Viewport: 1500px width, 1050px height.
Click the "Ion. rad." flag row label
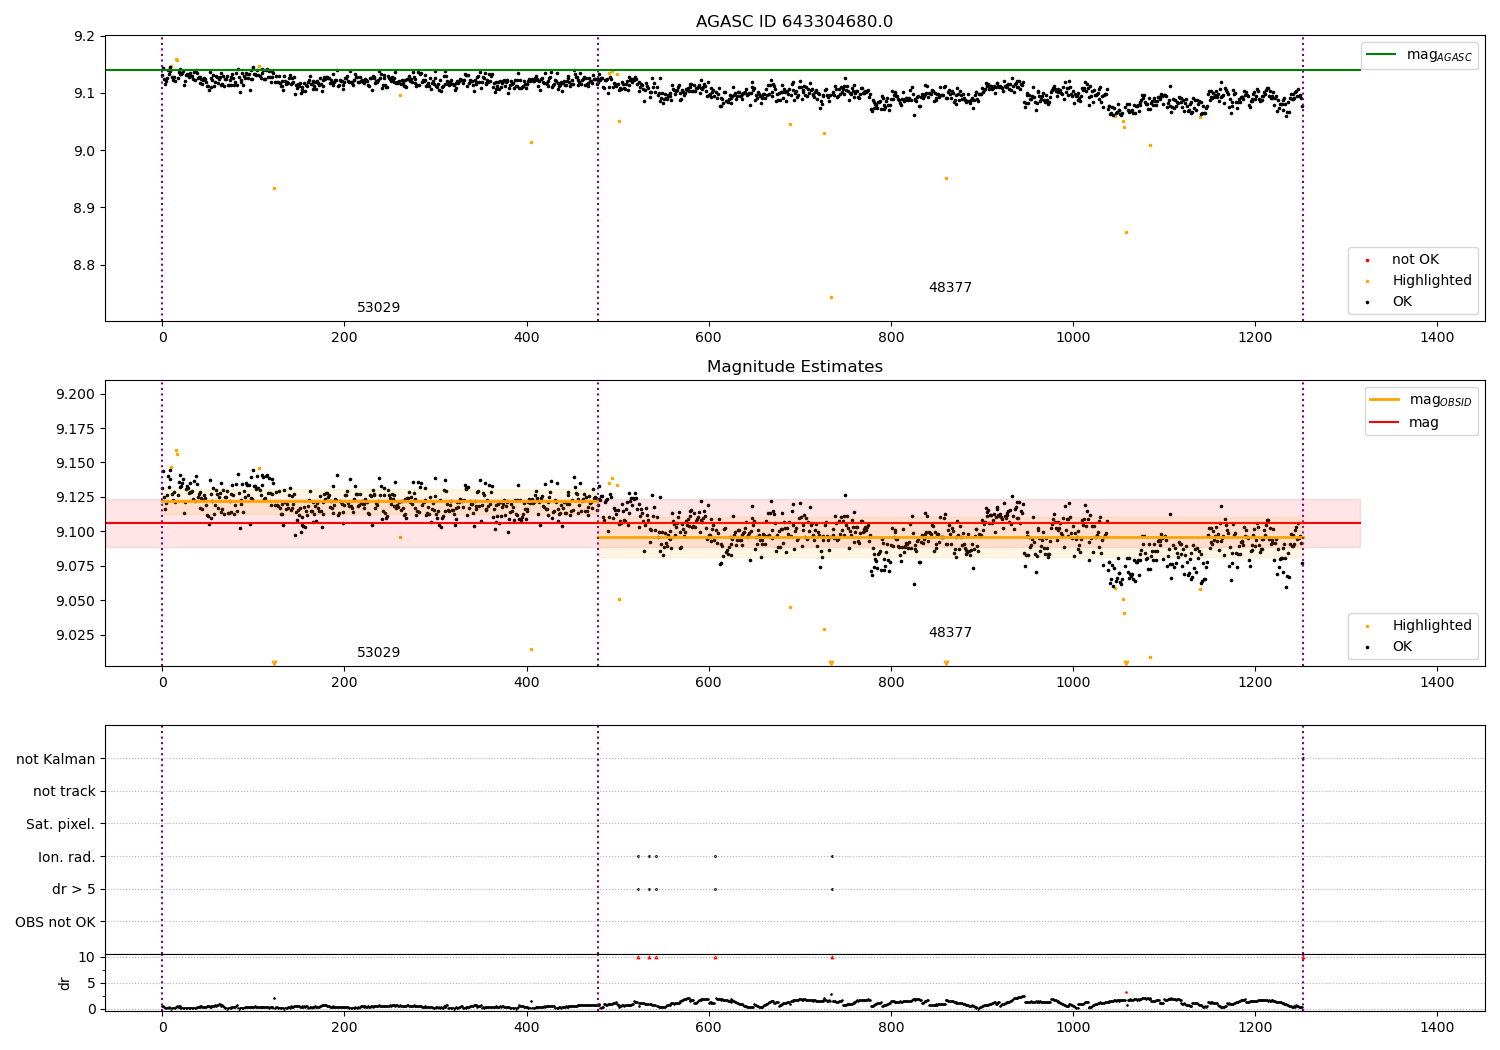pos(67,857)
